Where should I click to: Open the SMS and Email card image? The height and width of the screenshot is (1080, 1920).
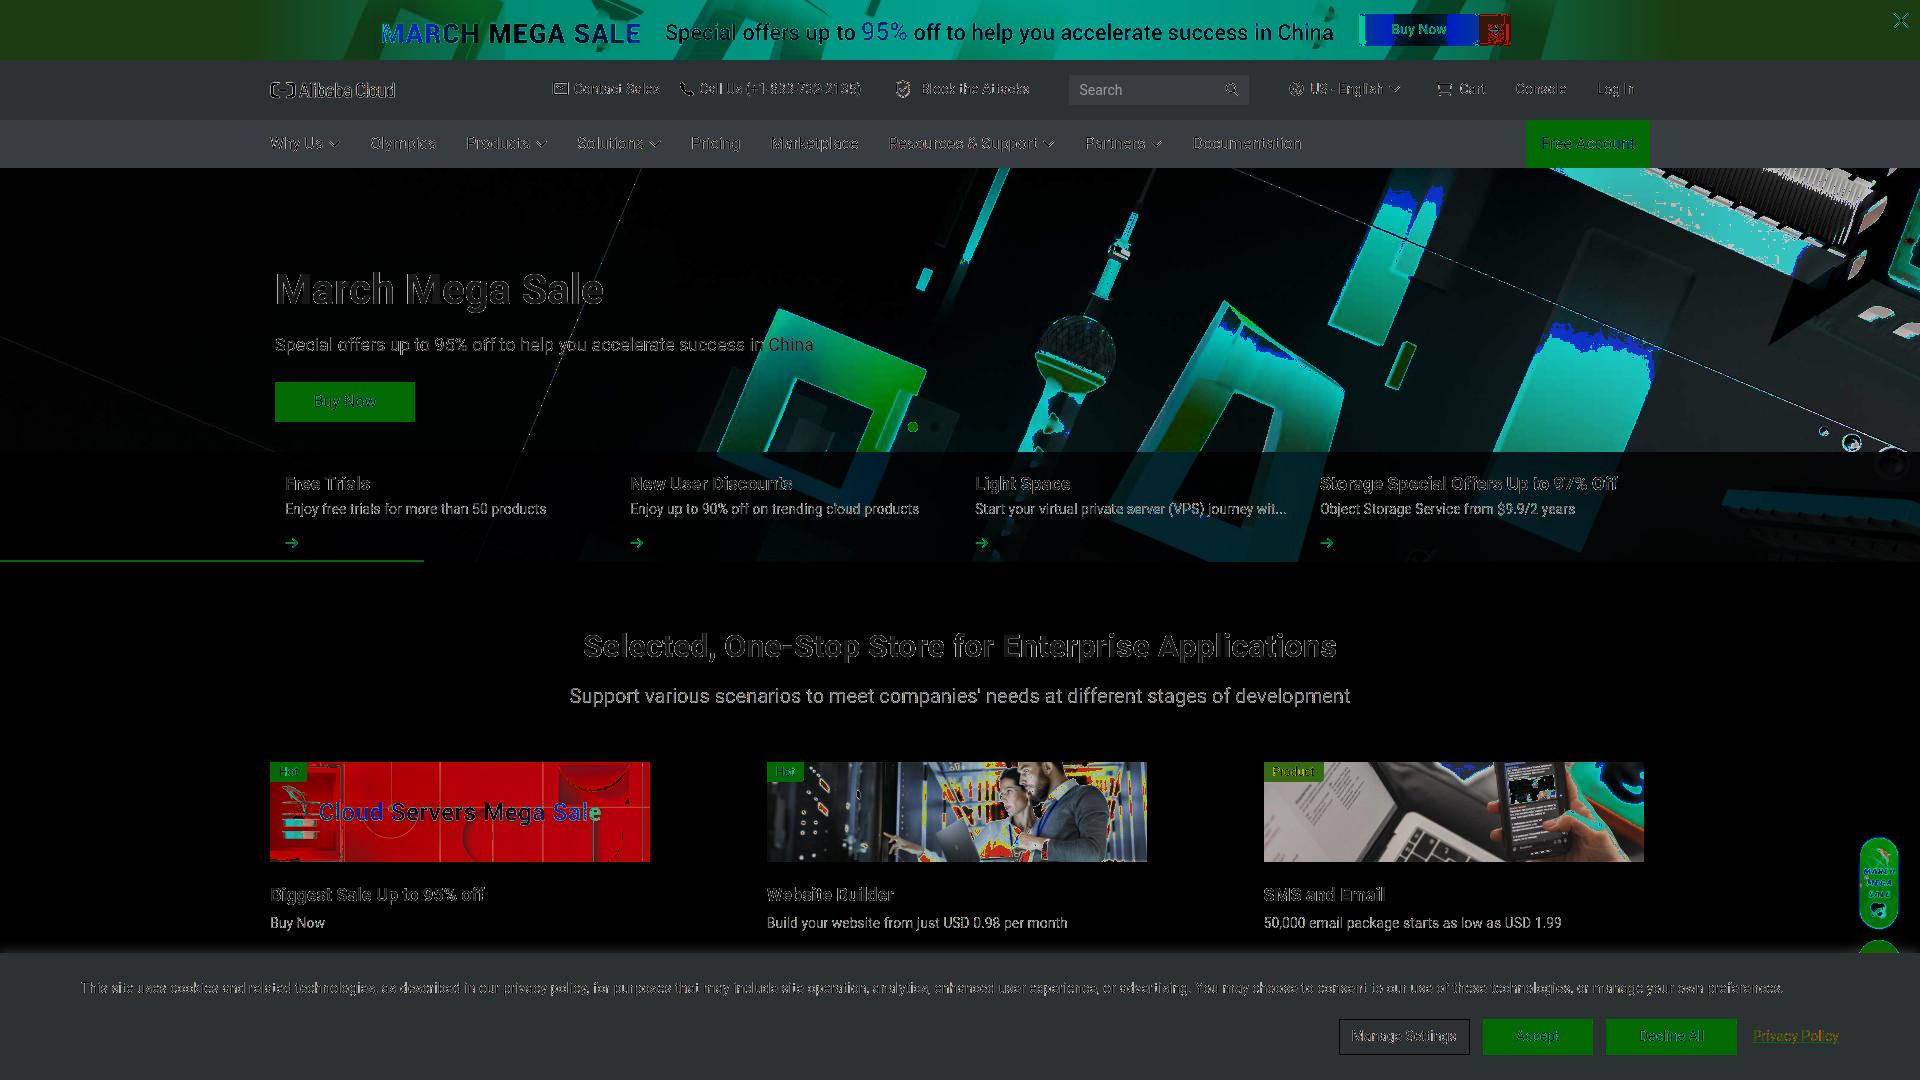(1454, 812)
